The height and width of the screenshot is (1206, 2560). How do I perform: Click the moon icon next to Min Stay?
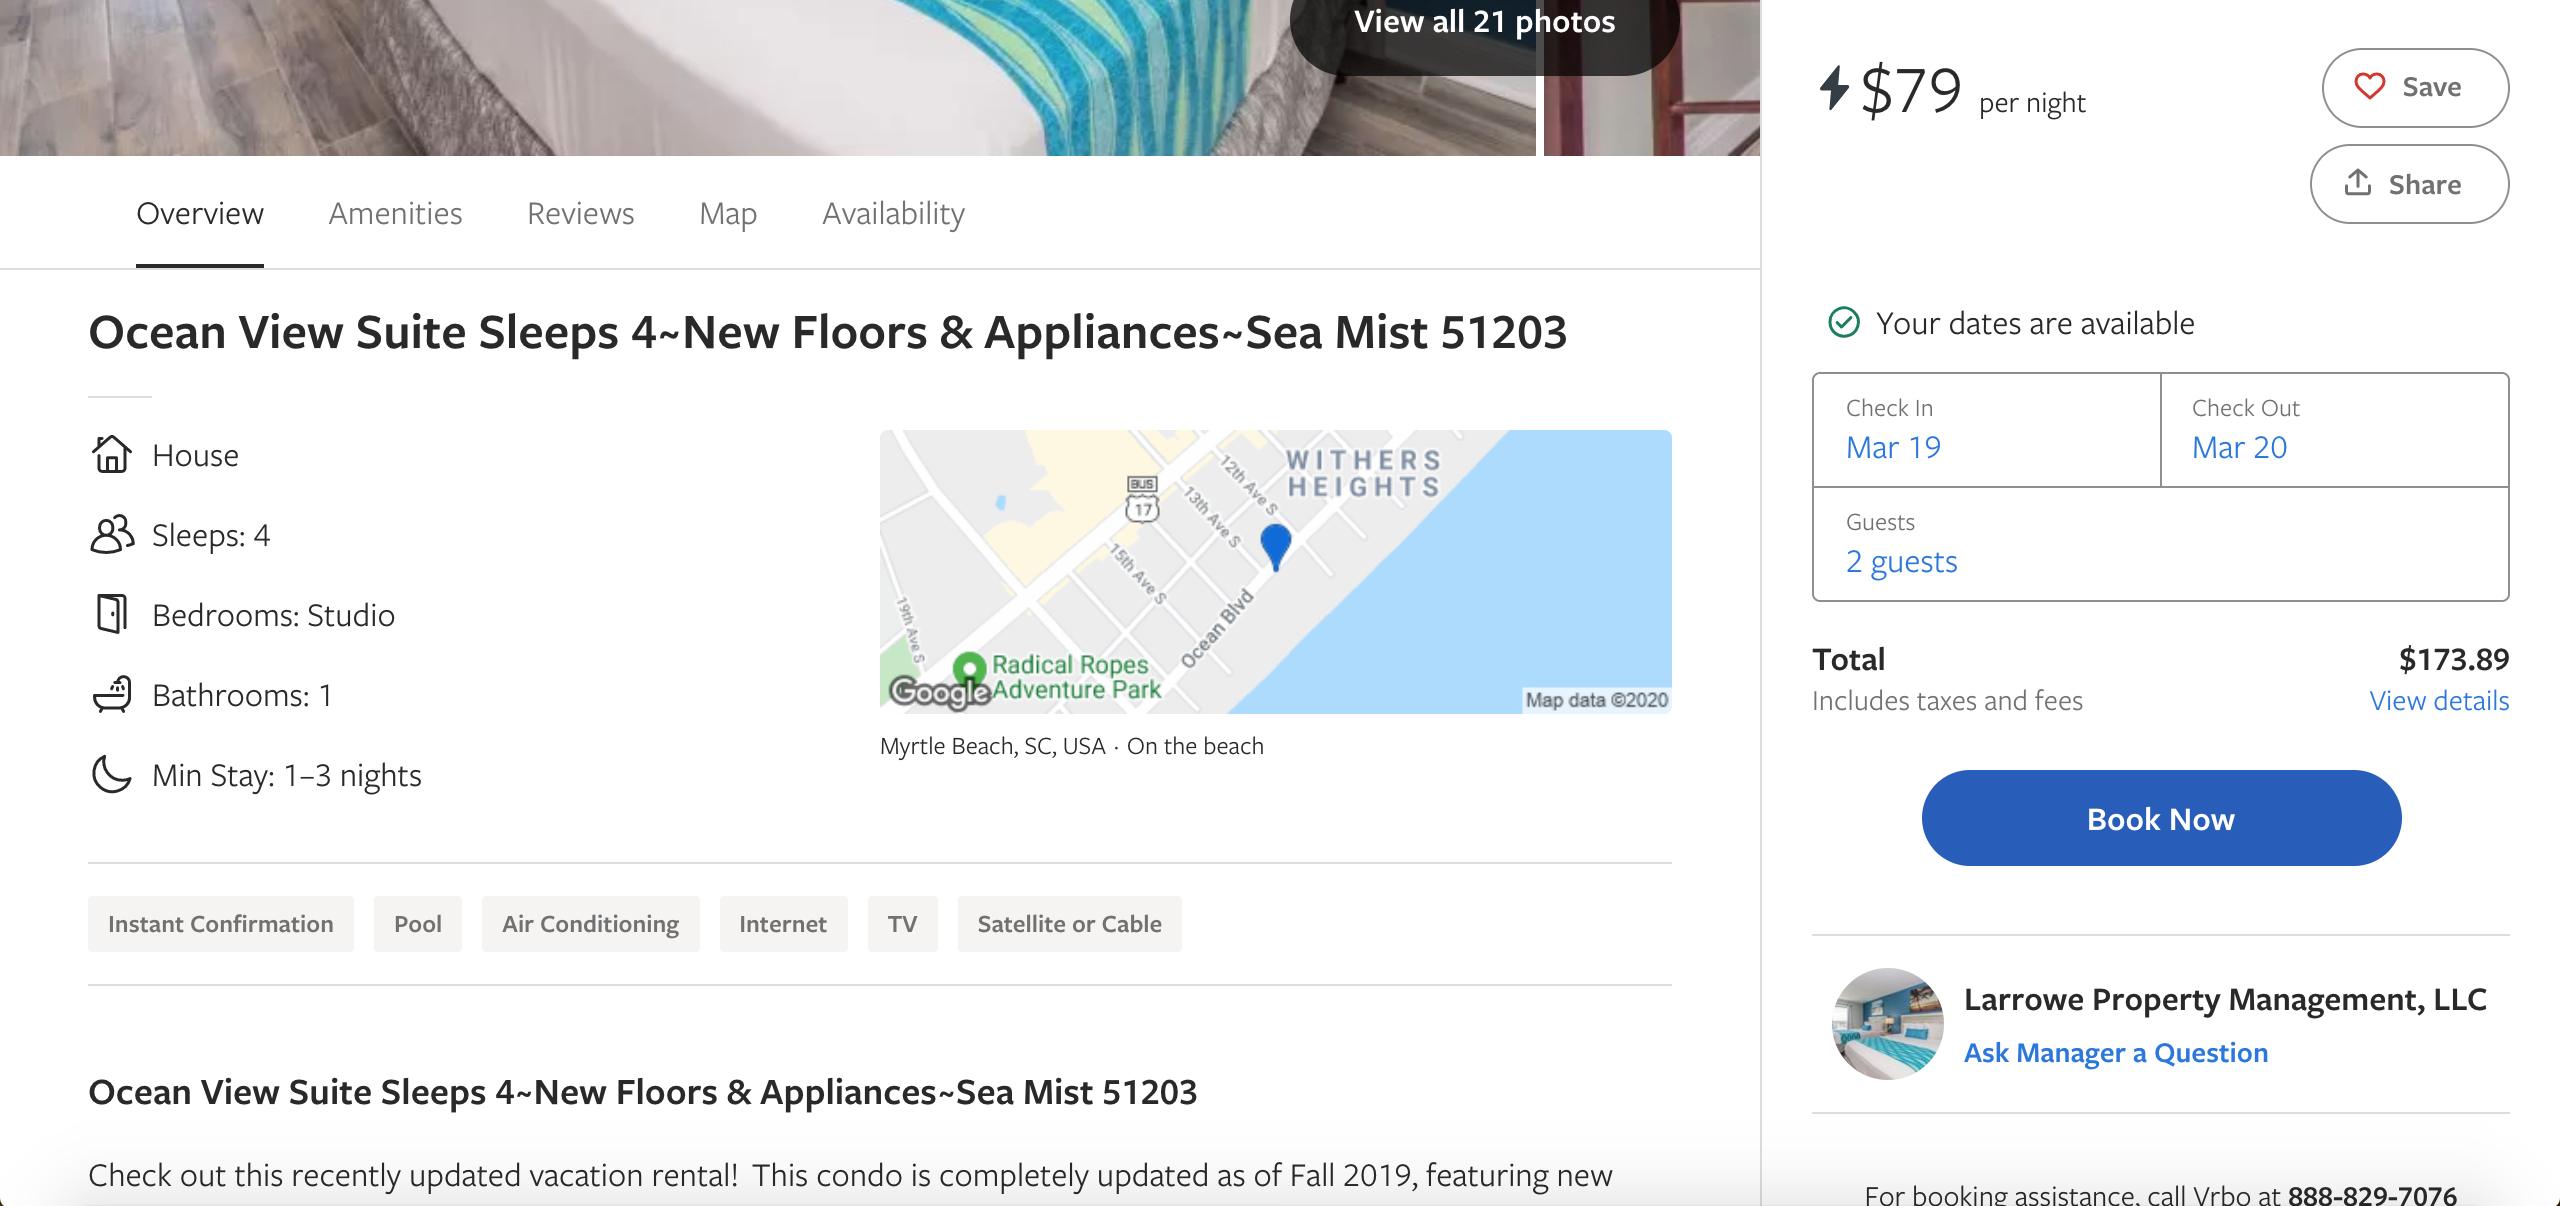tap(112, 775)
